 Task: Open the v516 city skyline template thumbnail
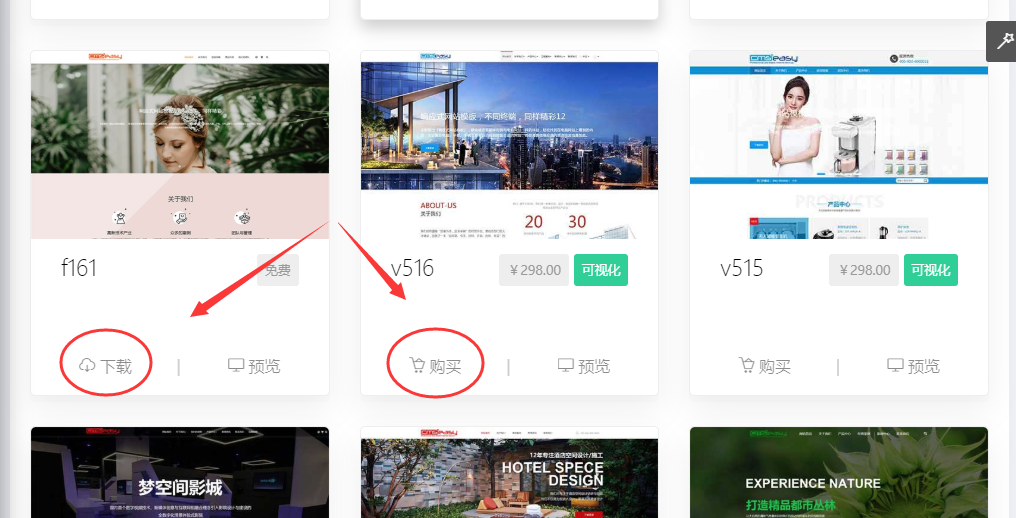[509, 145]
